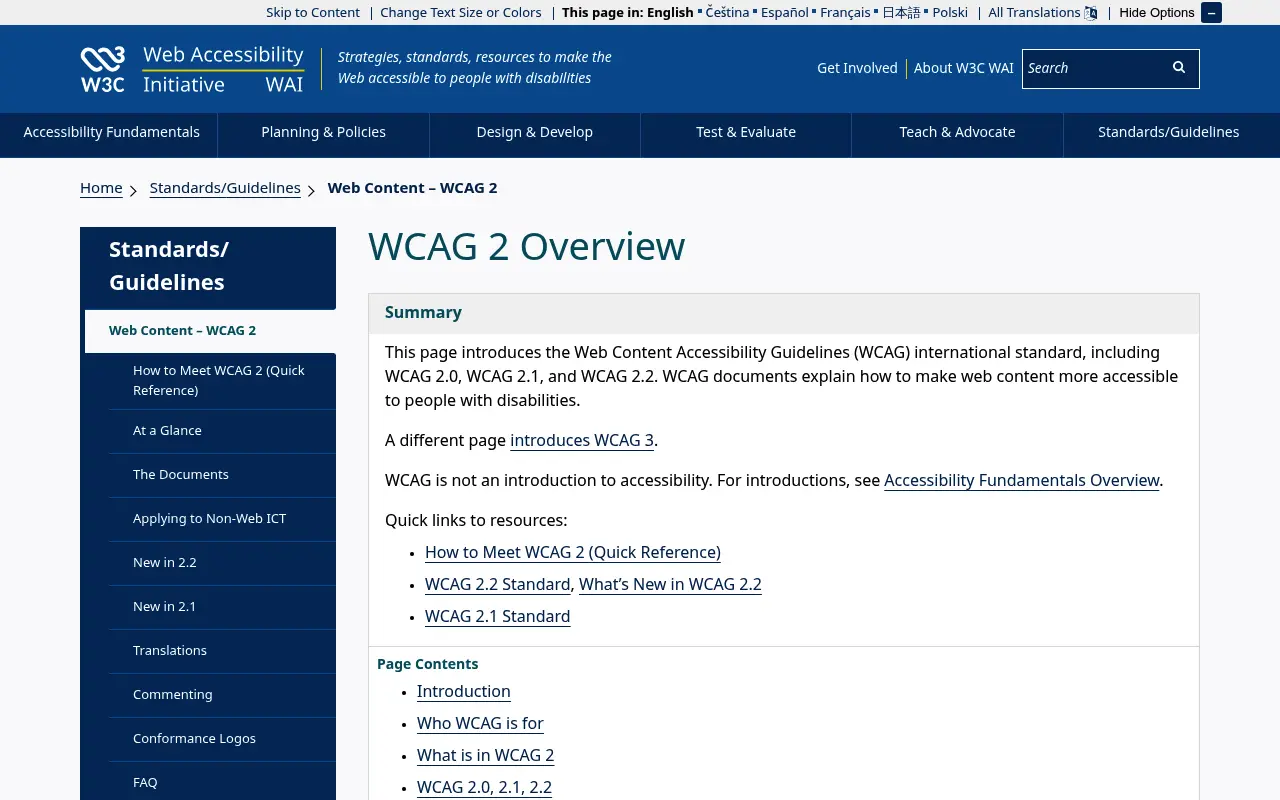
Task: Skip to Content link
Action: coord(313,13)
